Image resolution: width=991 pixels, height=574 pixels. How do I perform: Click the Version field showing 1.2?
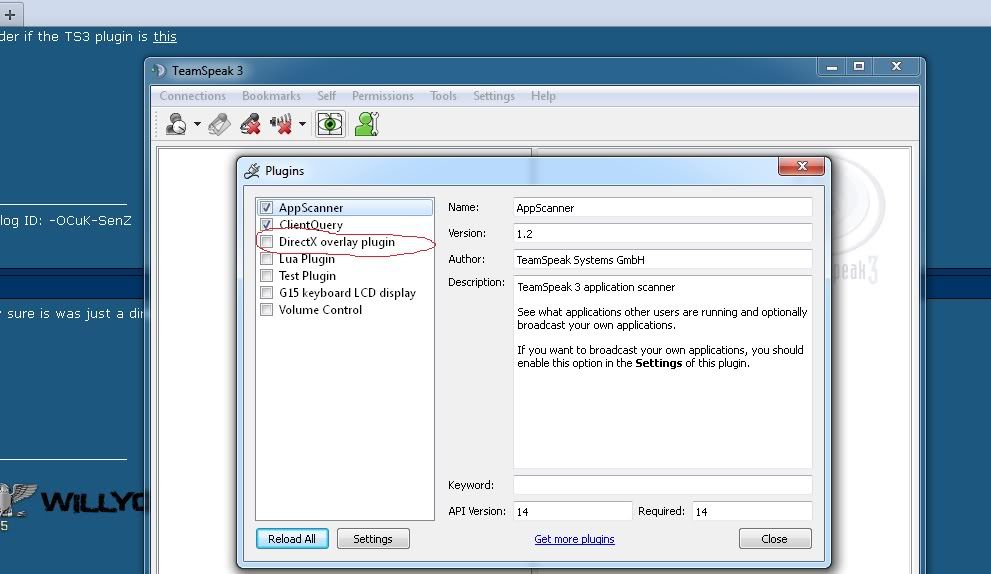pos(662,233)
